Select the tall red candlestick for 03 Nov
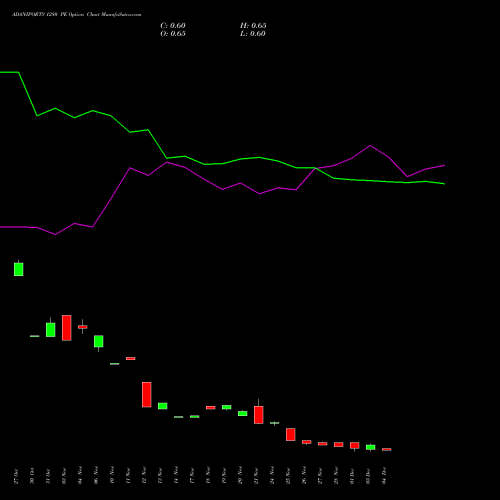 [x=67, y=328]
